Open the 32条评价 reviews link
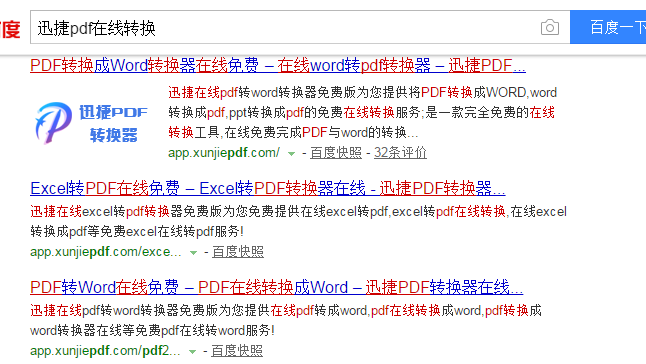 (x=400, y=153)
